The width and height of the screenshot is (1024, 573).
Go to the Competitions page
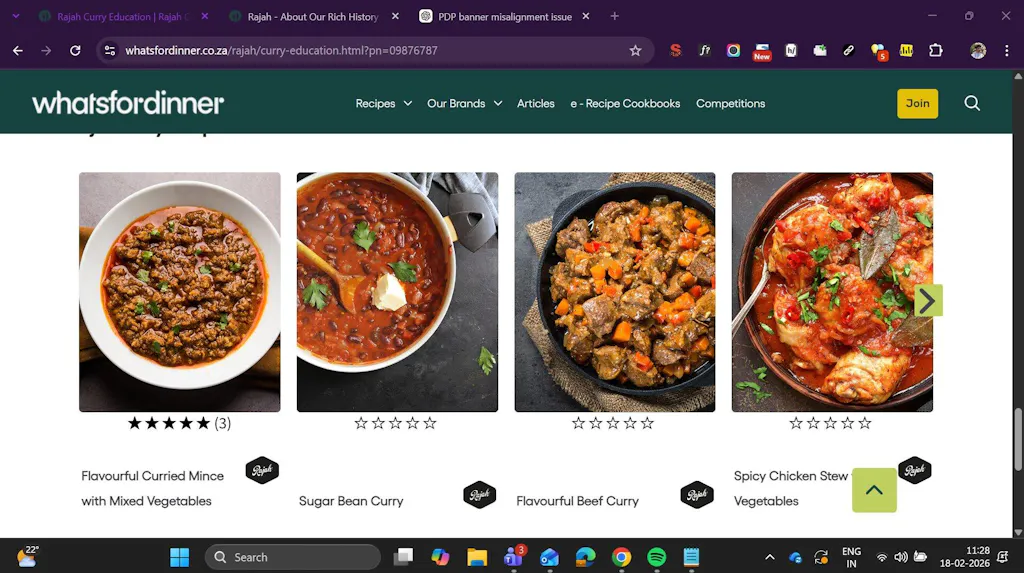730,103
